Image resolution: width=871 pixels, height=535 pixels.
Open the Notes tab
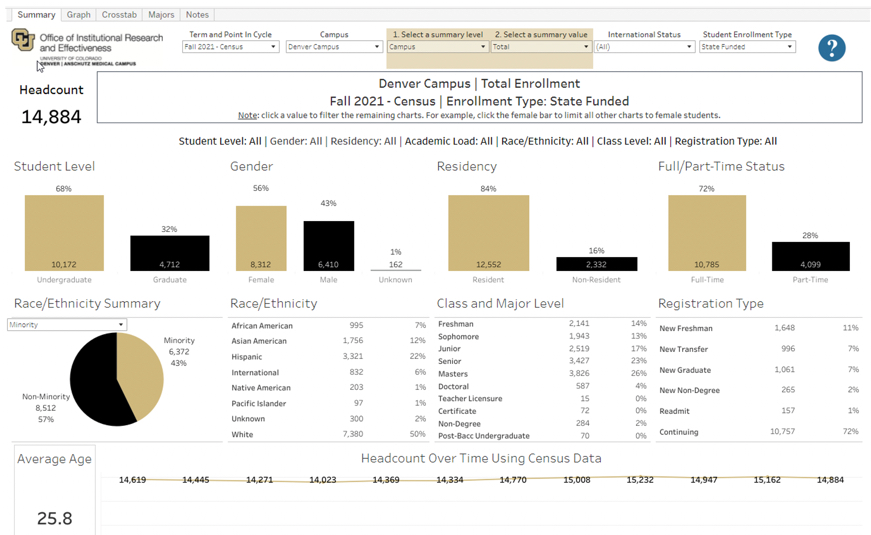point(197,14)
